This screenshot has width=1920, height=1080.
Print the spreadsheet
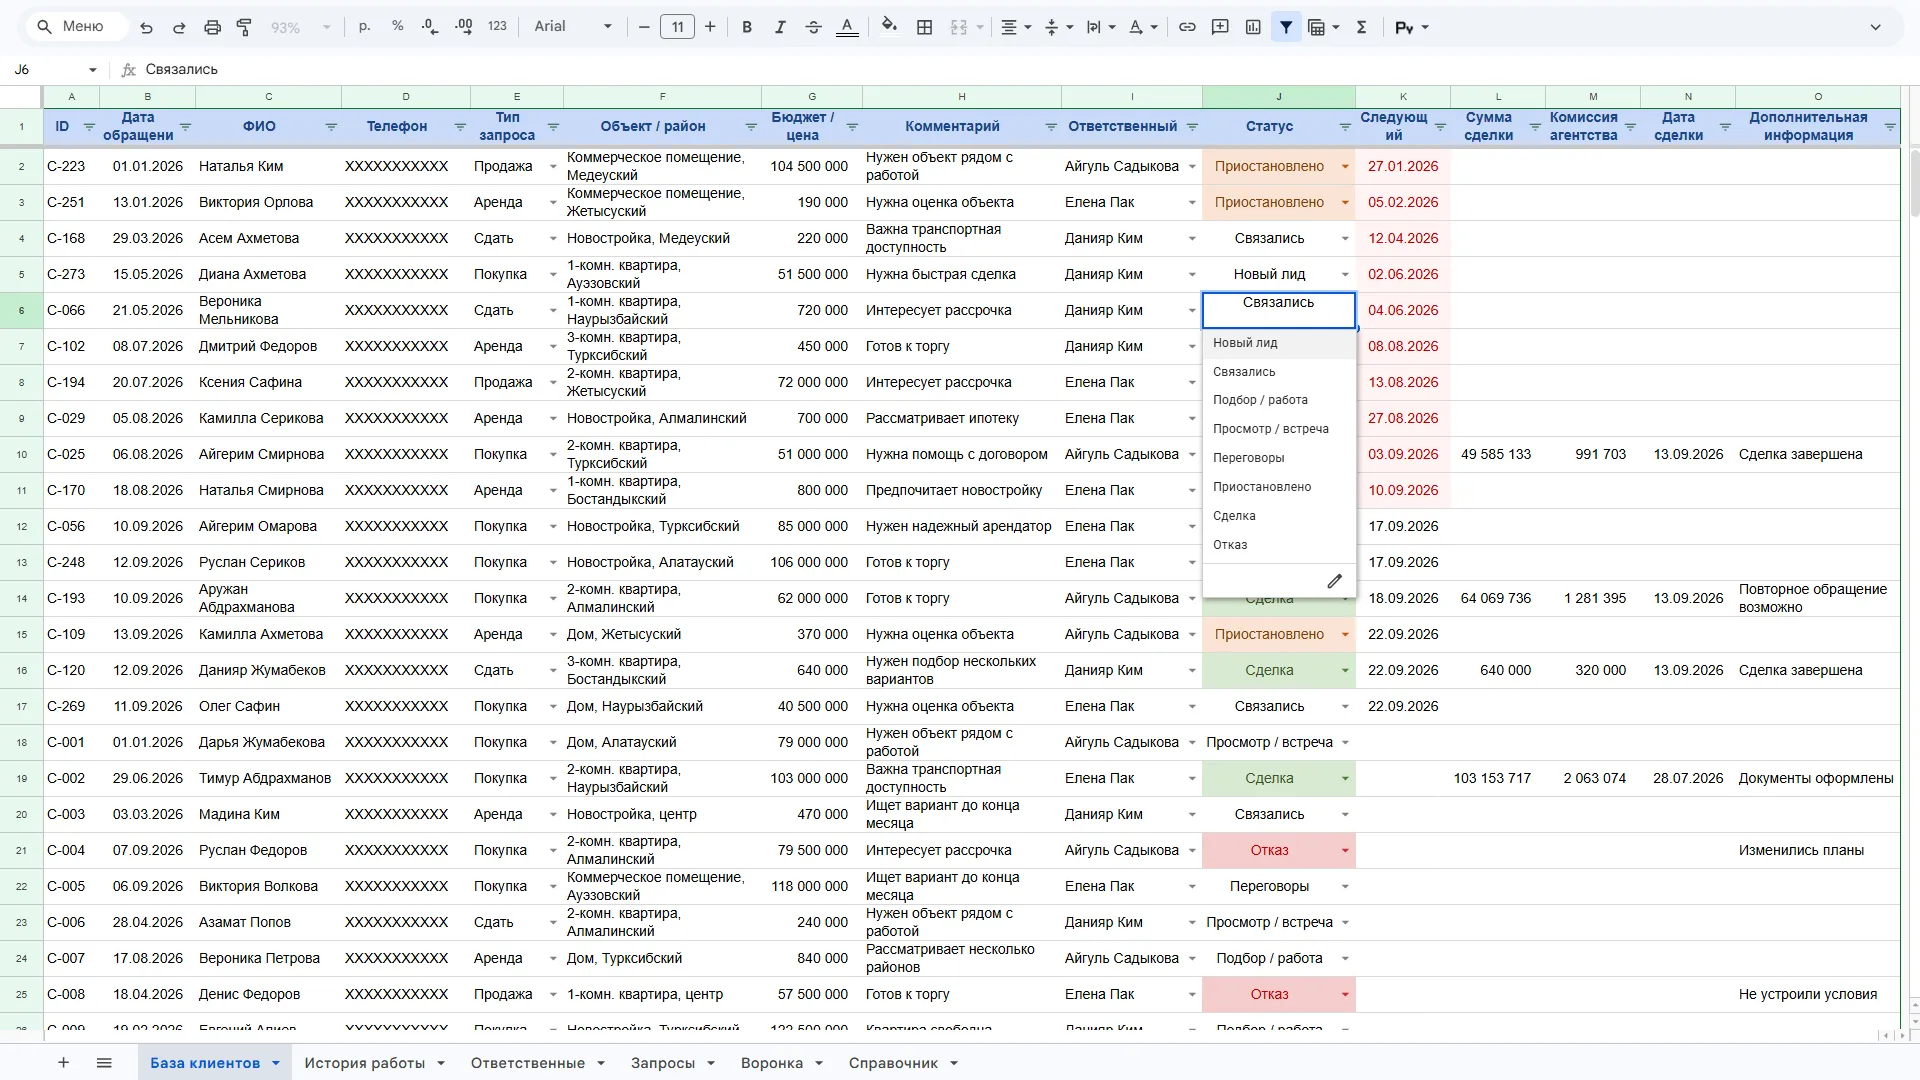(x=212, y=27)
